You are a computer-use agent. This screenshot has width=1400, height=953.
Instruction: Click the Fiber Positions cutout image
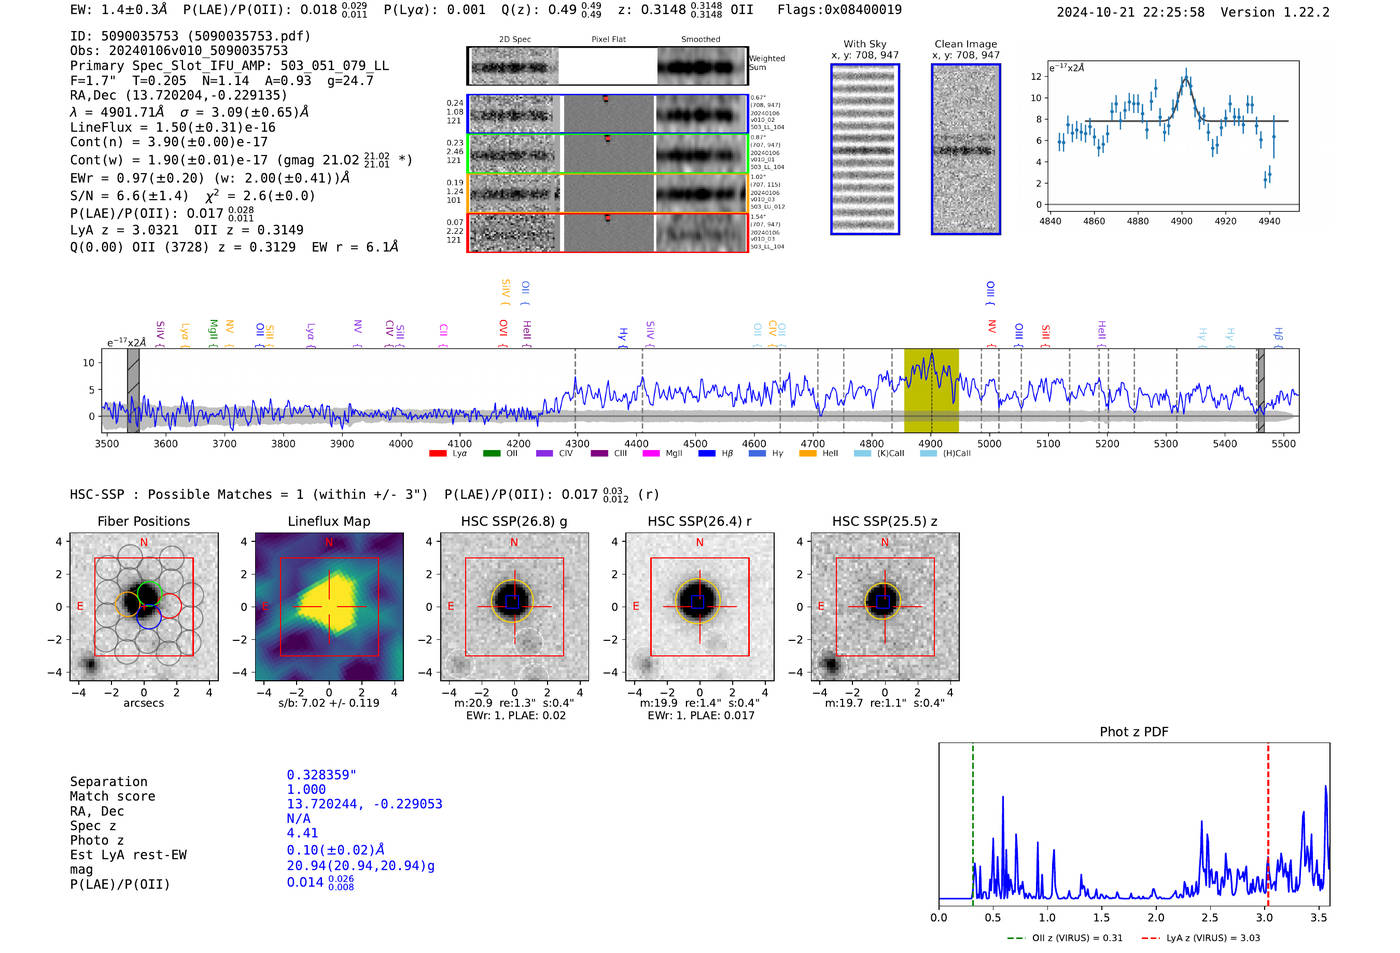click(x=144, y=607)
